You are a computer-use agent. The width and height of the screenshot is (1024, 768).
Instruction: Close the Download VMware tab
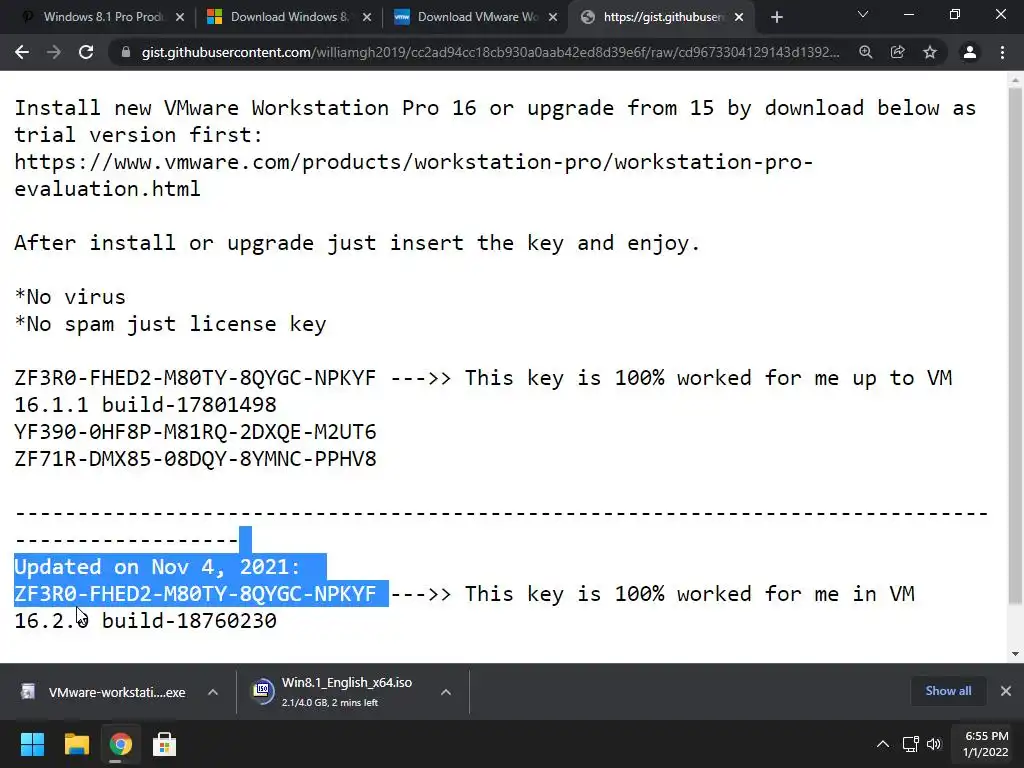pyautogui.click(x=553, y=17)
